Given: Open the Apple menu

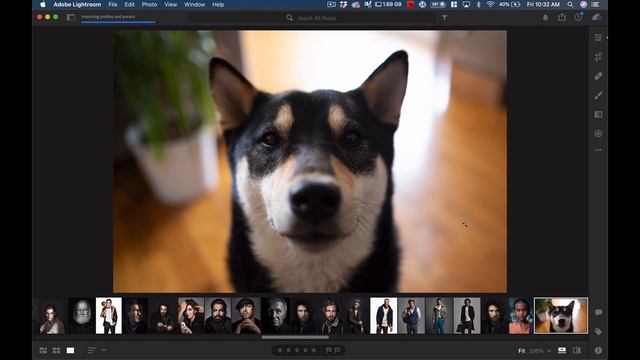Looking at the screenshot, I should point(42,4).
